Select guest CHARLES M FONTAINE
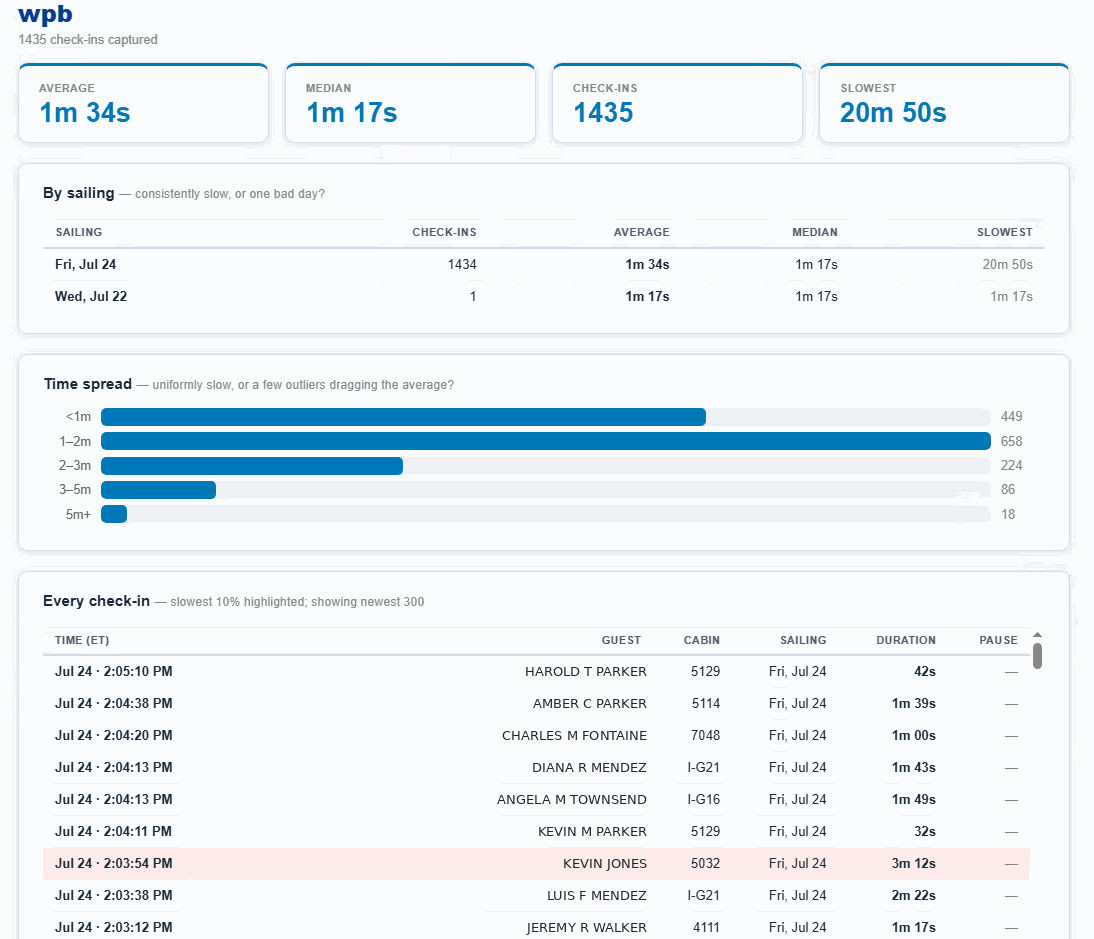Image resolution: width=1094 pixels, height=939 pixels. tap(574, 736)
